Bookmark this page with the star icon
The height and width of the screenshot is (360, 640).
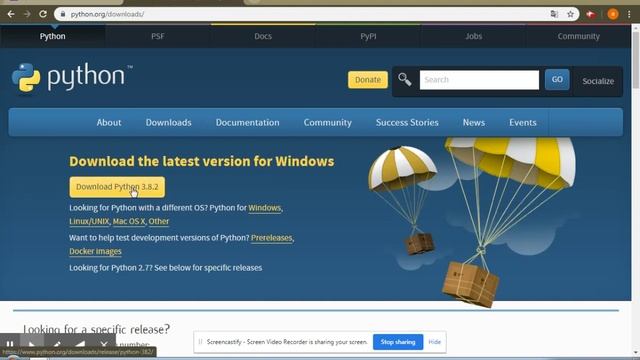pyautogui.click(x=570, y=14)
